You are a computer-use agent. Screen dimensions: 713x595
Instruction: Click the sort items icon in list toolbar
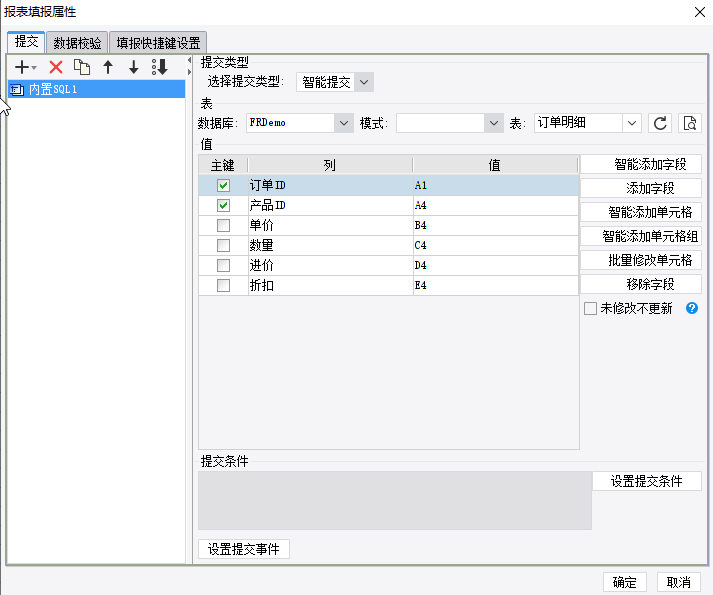[x=160, y=67]
